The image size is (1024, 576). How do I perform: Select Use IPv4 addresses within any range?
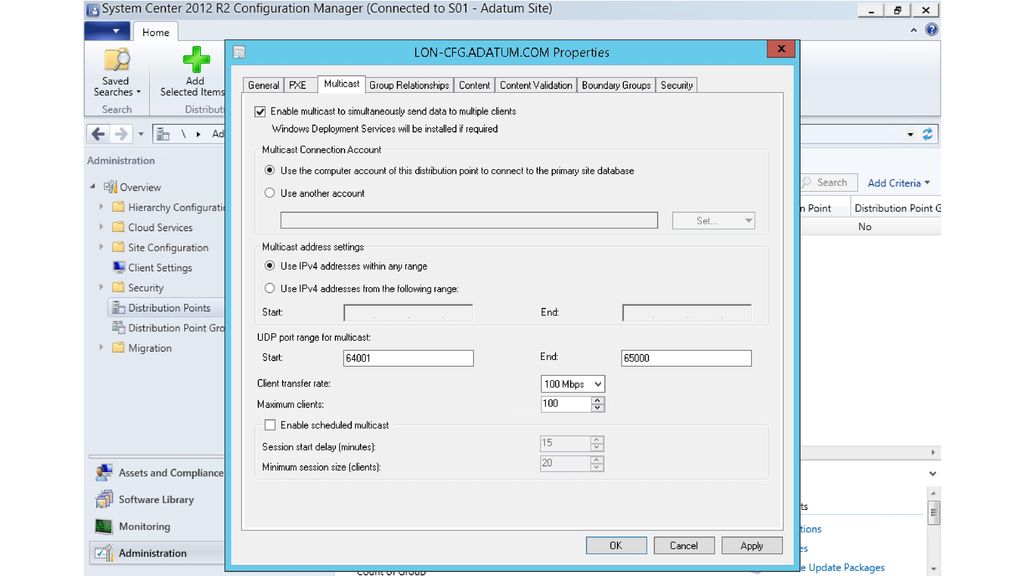[x=270, y=266]
